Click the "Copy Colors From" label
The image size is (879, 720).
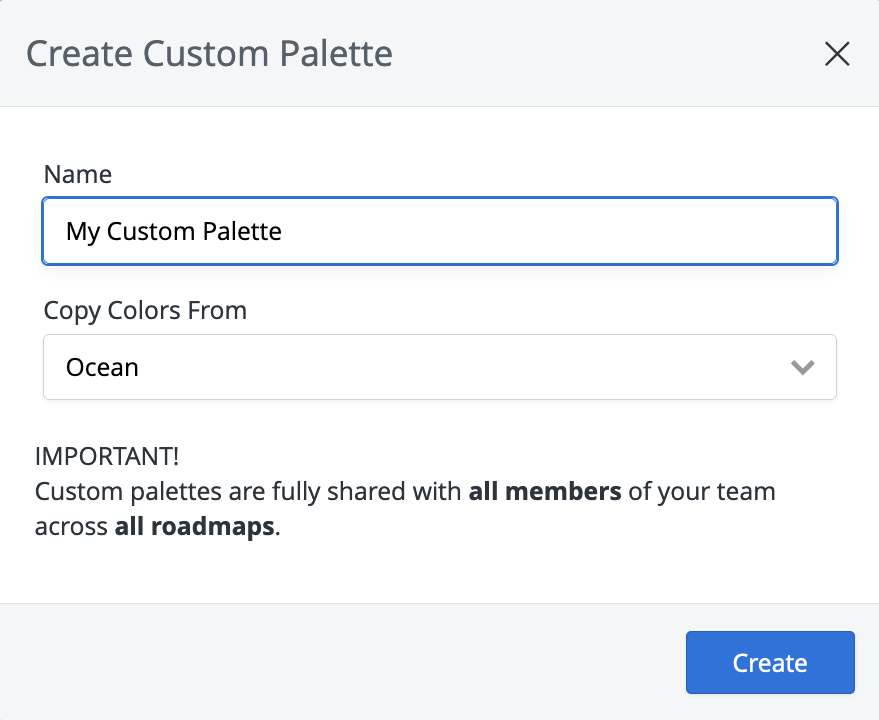point(145,311)
